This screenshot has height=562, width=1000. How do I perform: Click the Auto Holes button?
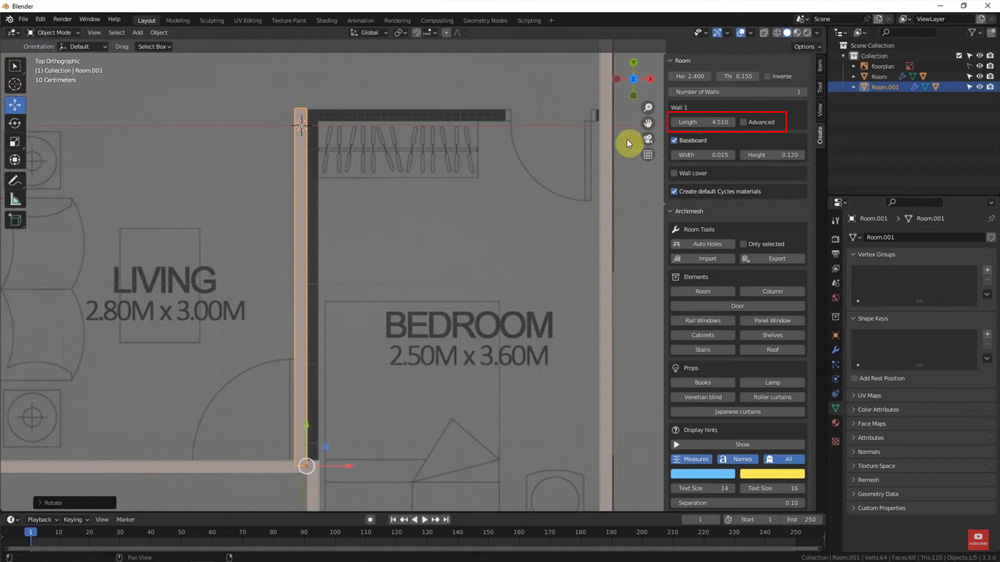(x=703, y=244)
